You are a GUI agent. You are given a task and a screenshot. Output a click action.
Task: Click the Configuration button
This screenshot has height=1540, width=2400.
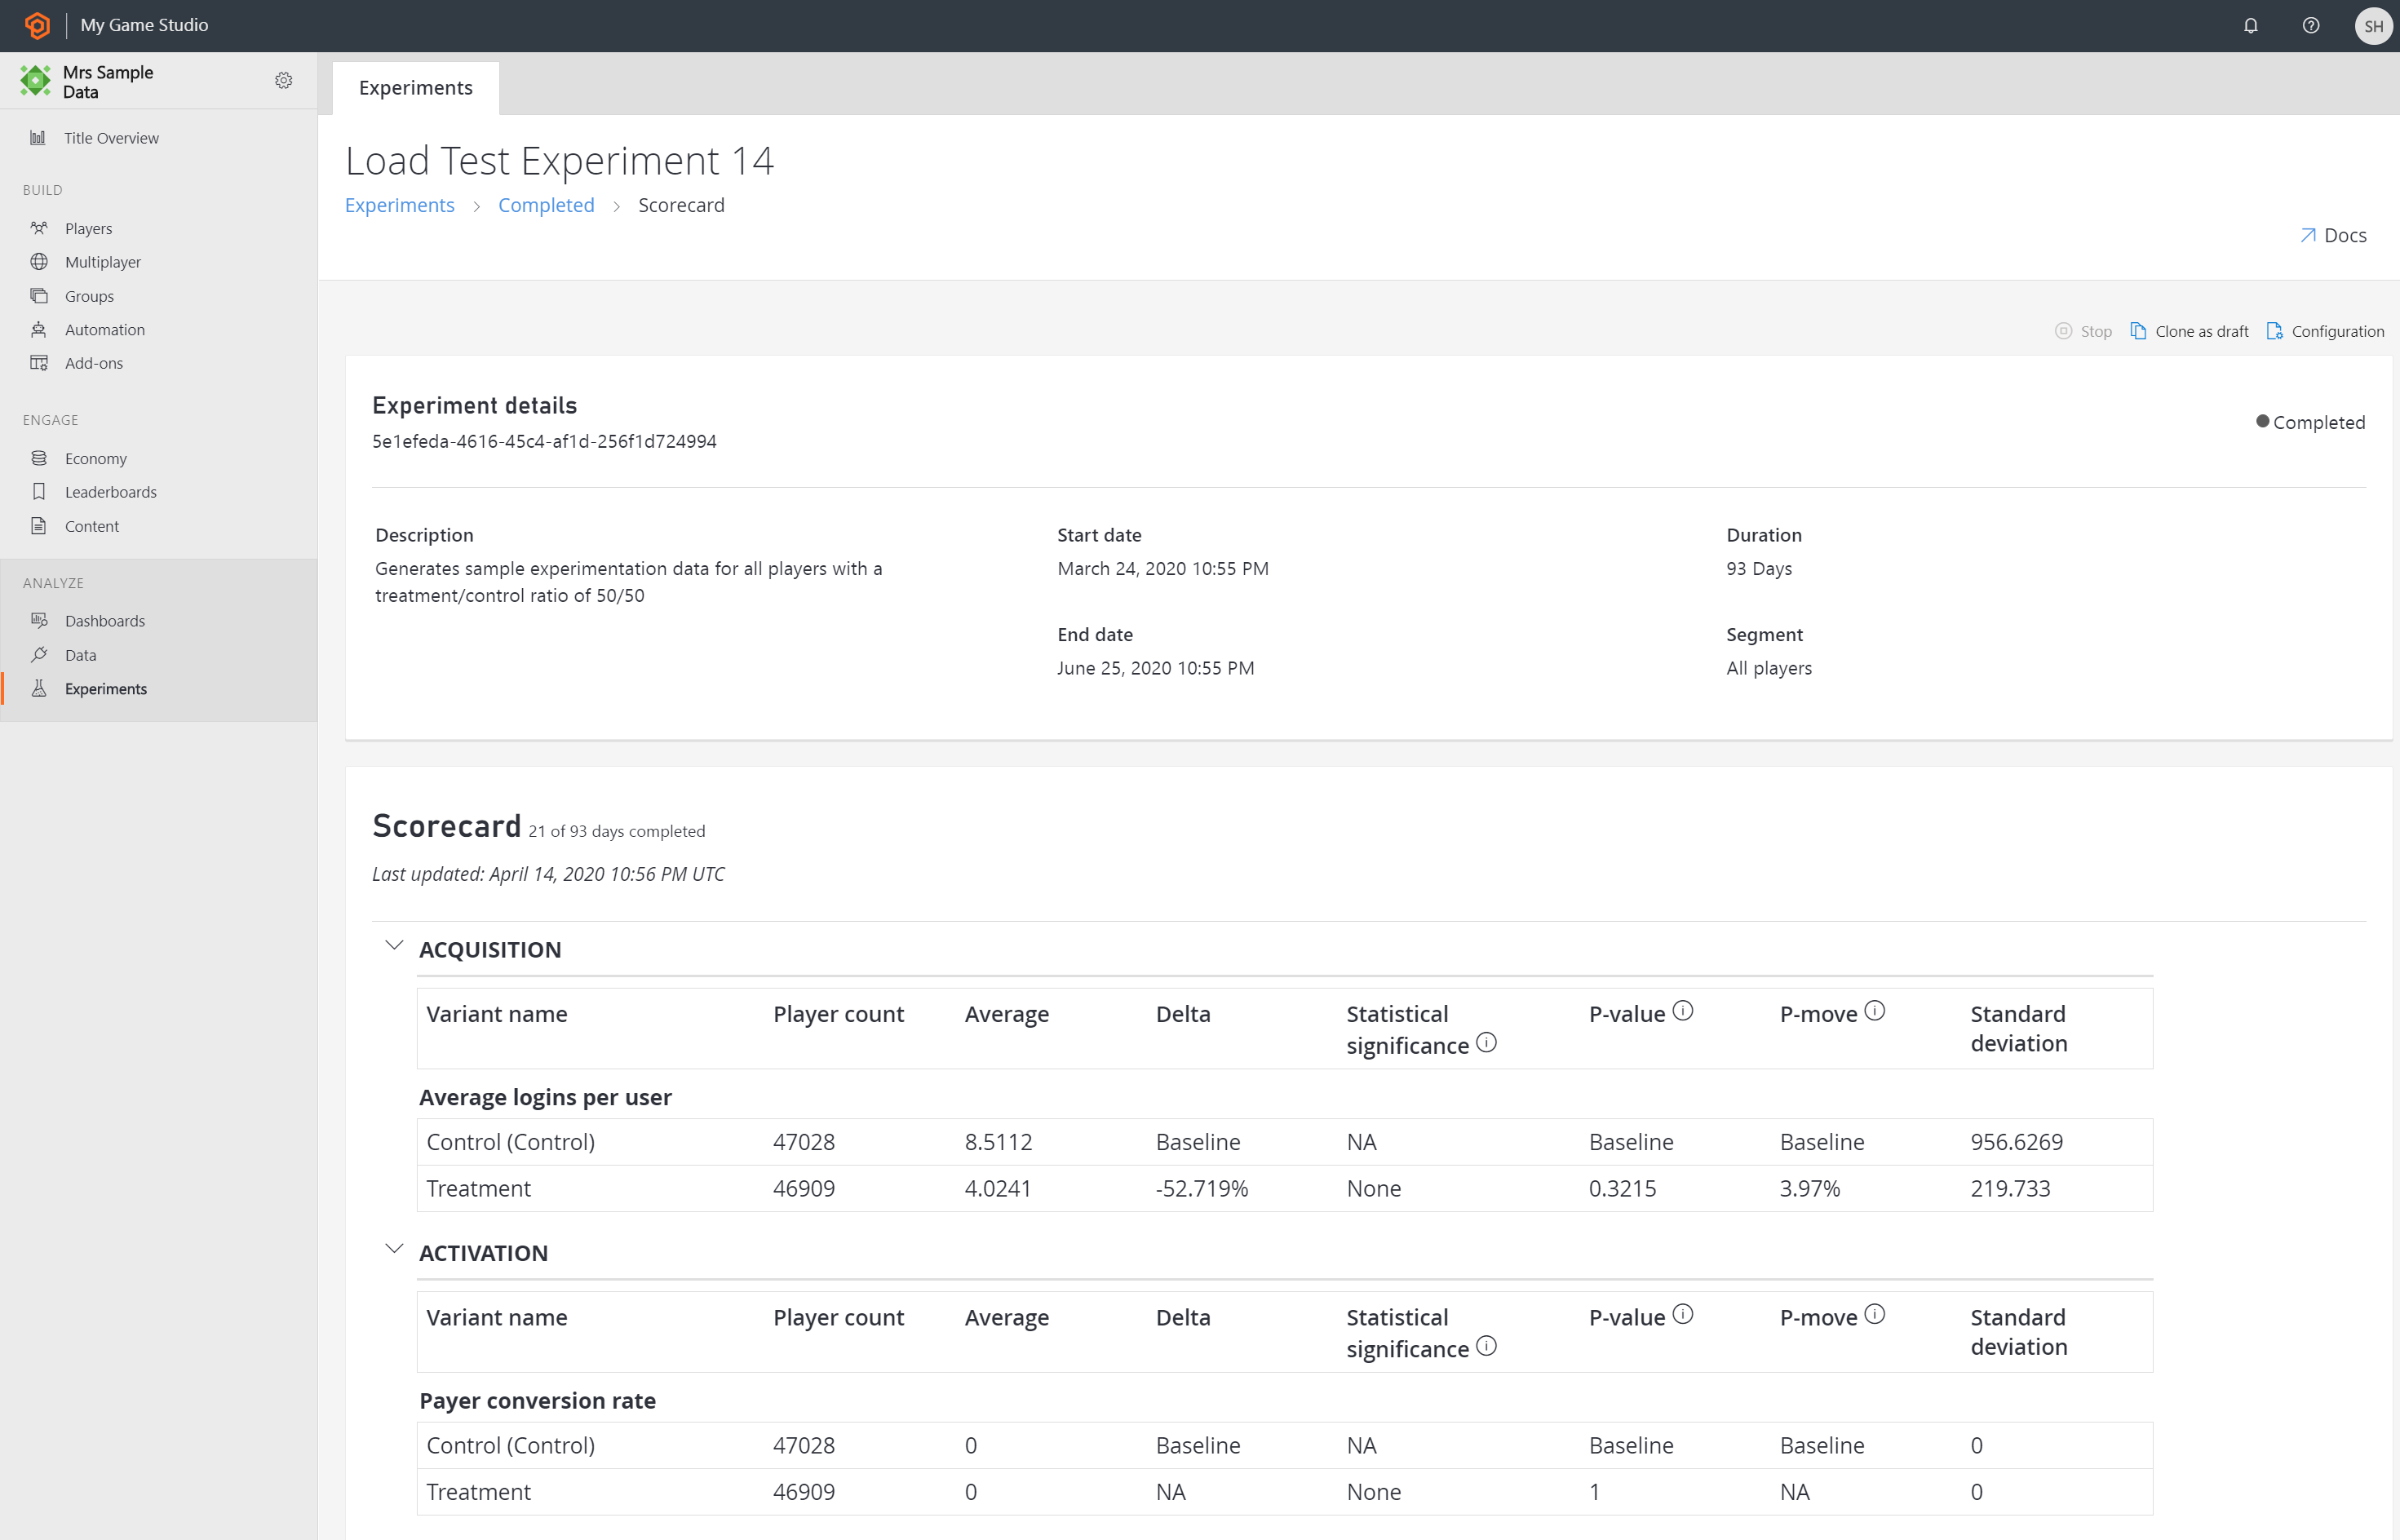tap(2327, 330)
